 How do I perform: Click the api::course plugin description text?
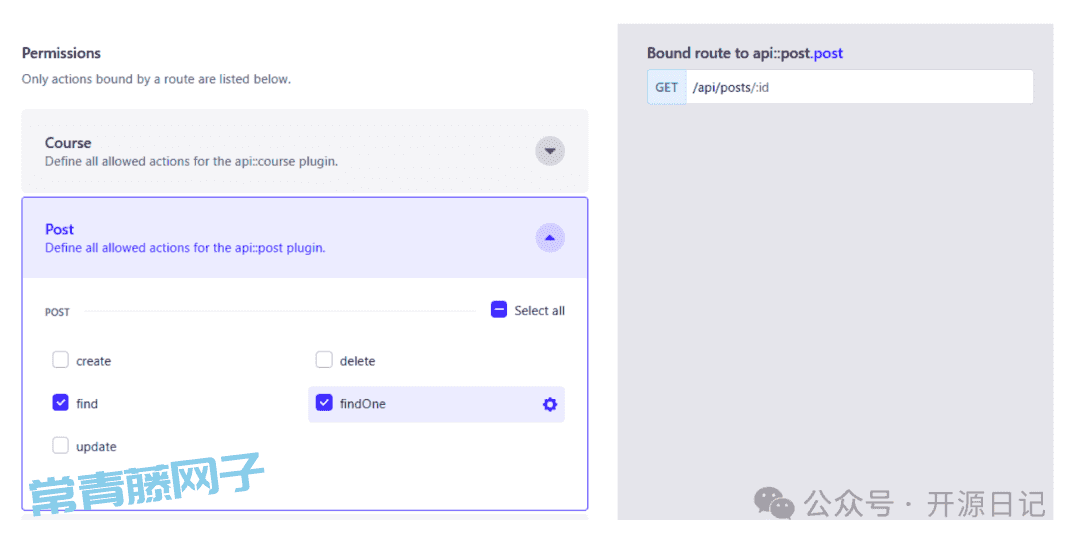tap(191, 161)
